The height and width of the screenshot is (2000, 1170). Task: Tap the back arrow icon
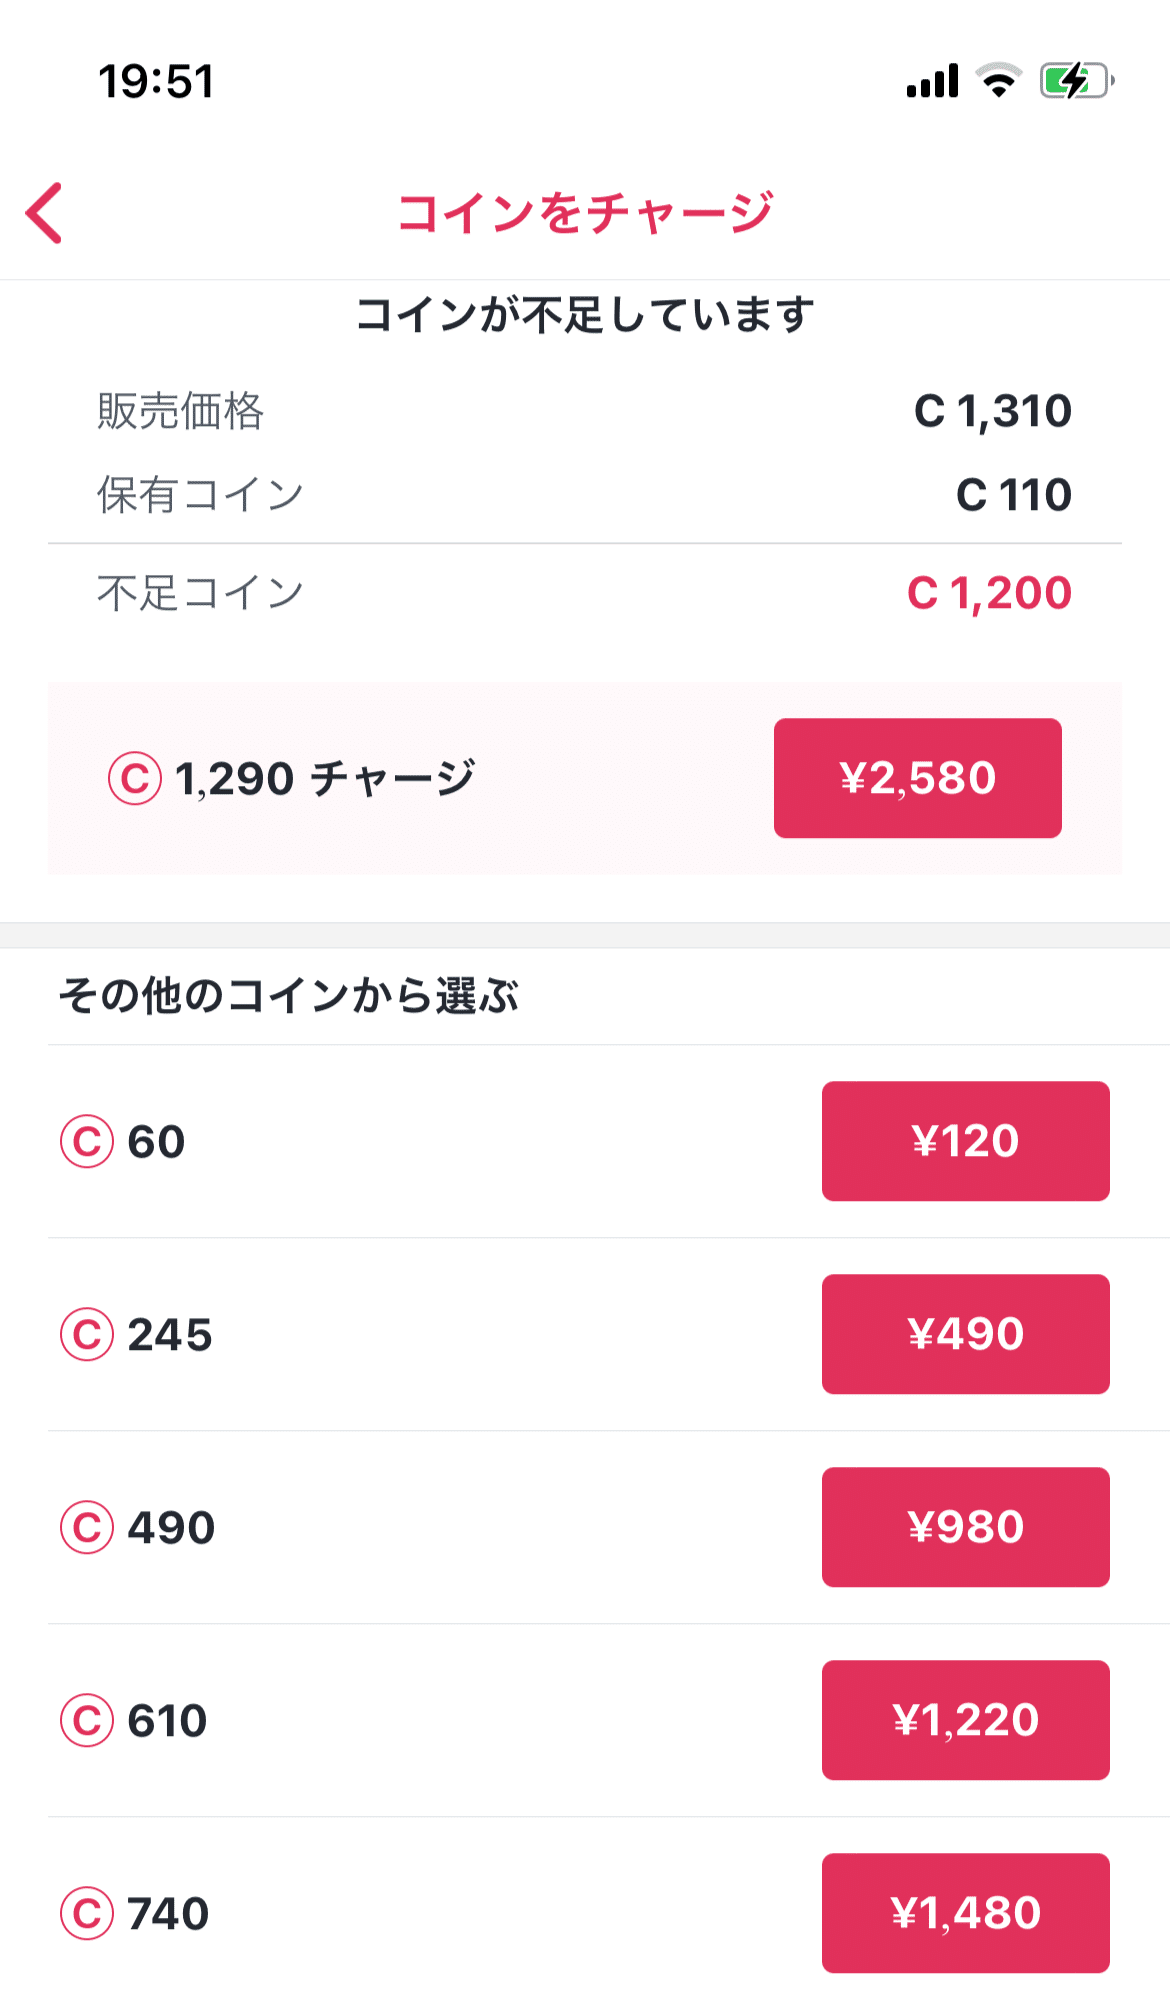(45, 213)
